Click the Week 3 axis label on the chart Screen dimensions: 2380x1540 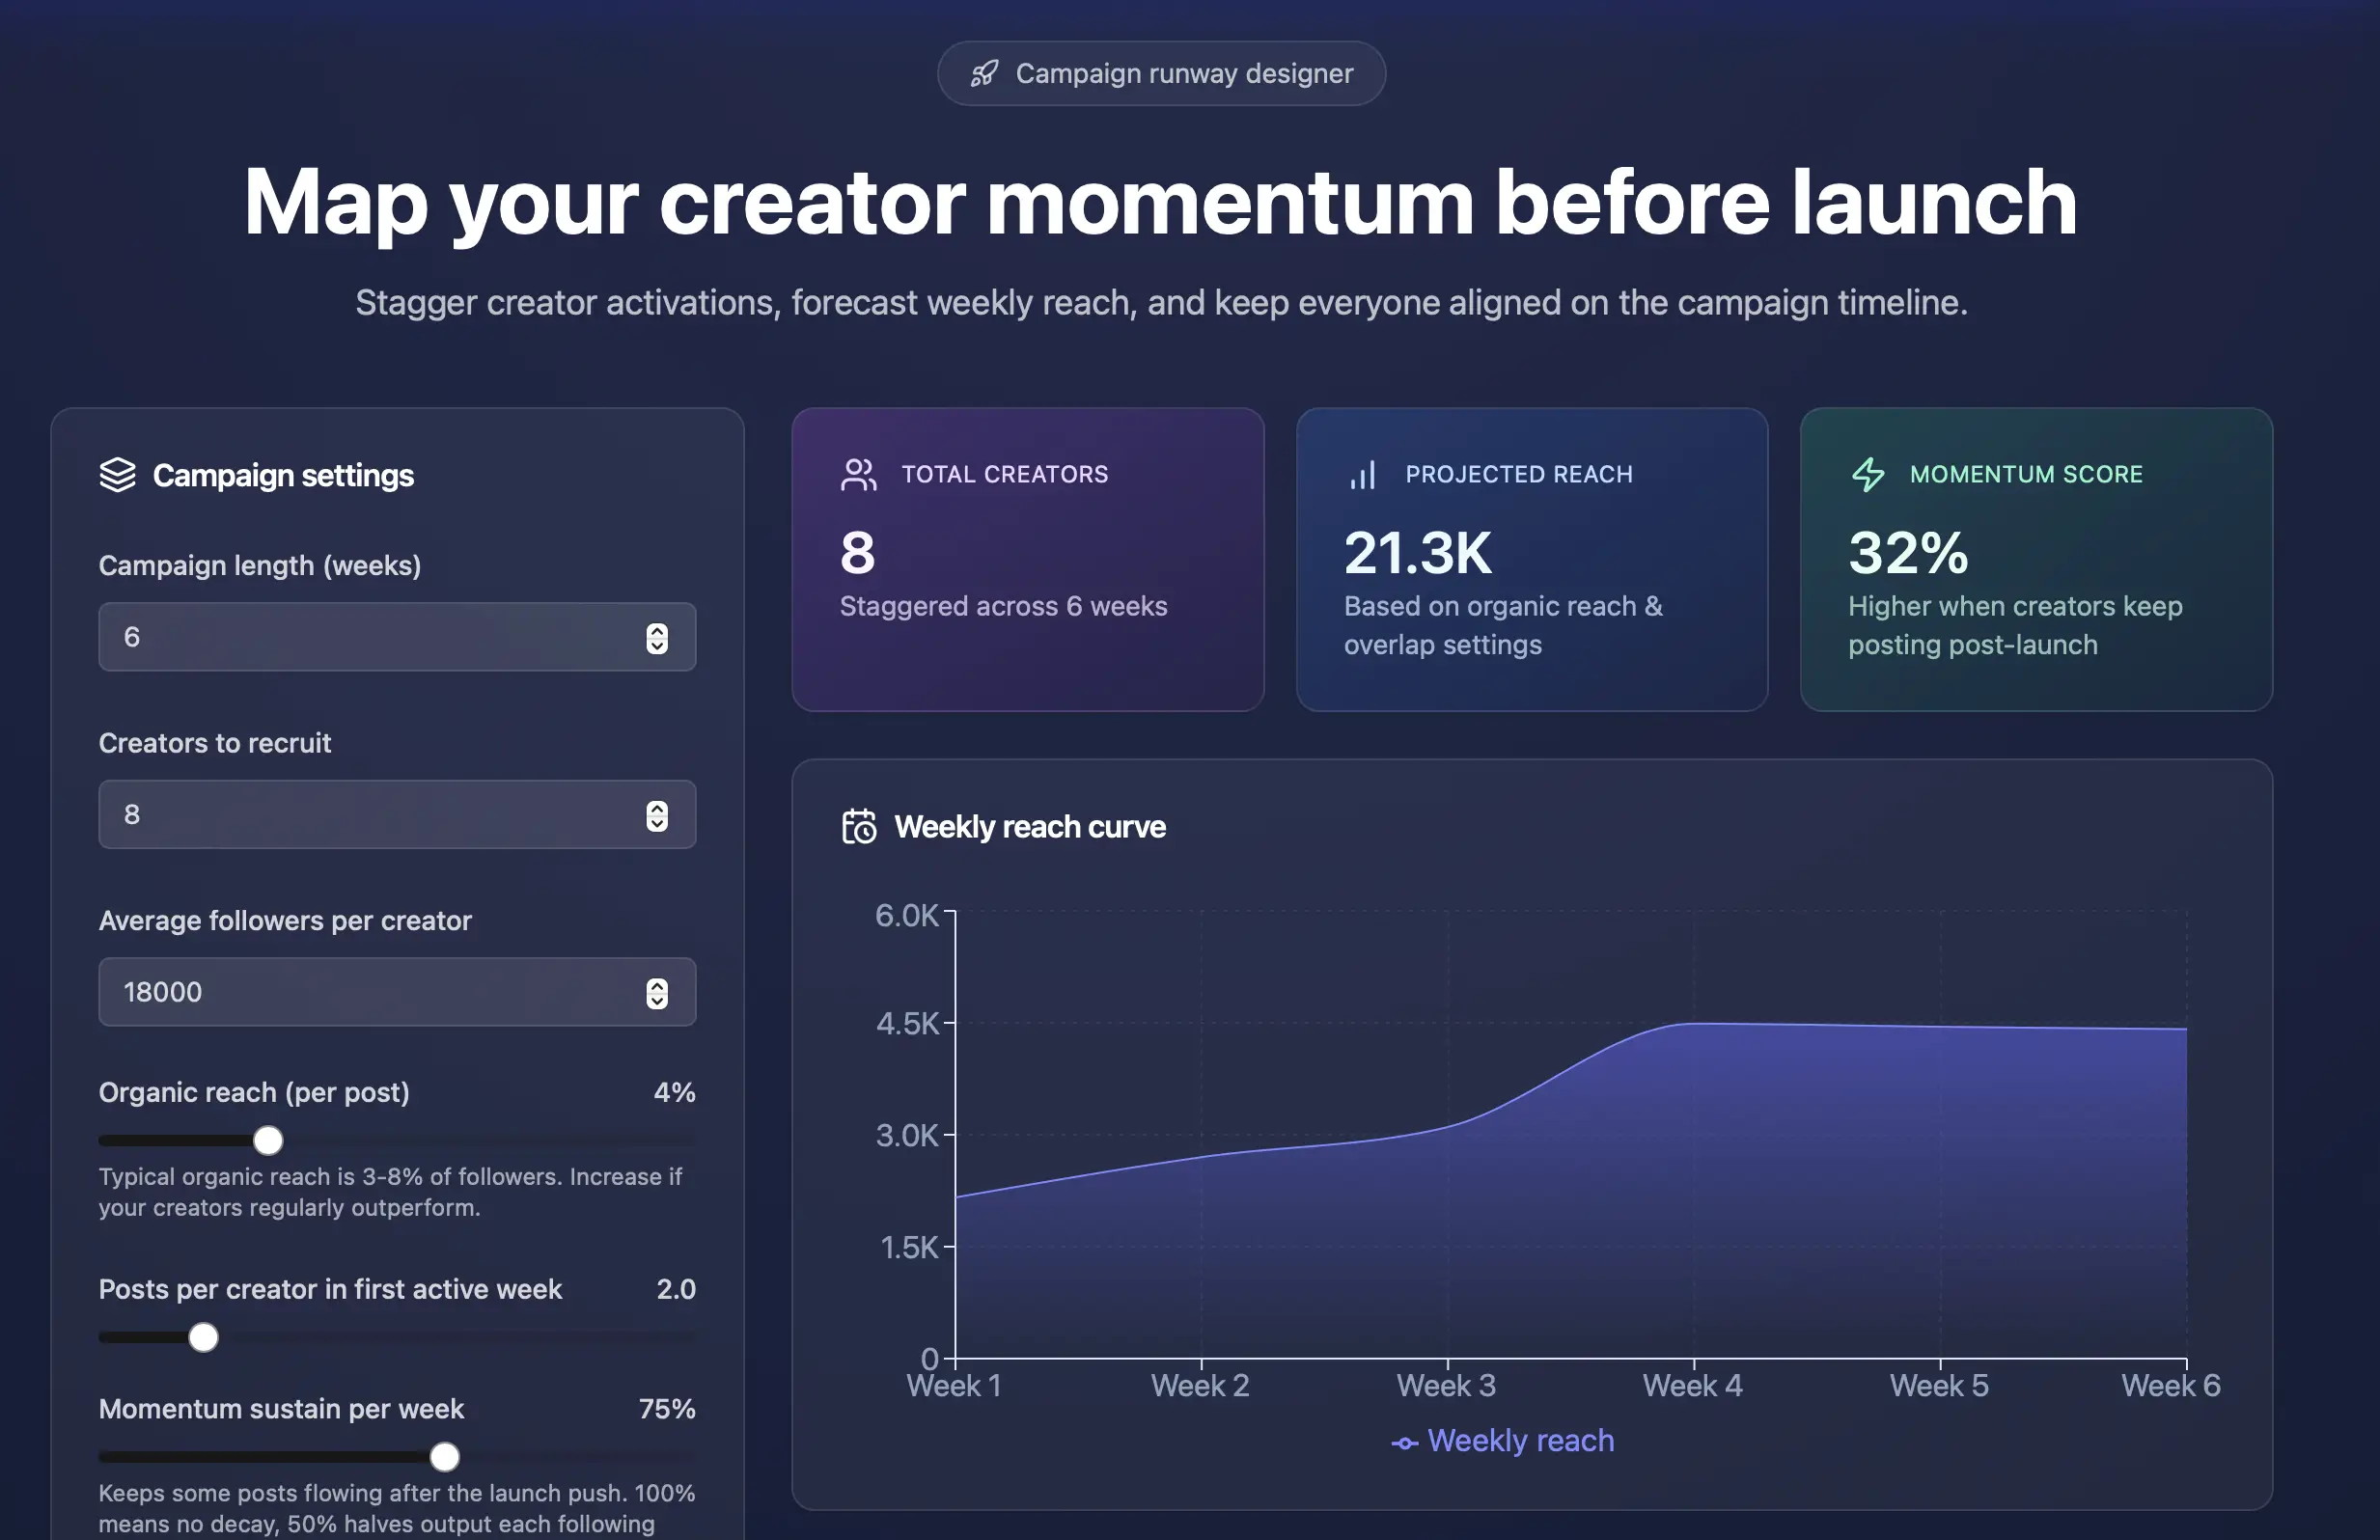pos(1445,1384)
